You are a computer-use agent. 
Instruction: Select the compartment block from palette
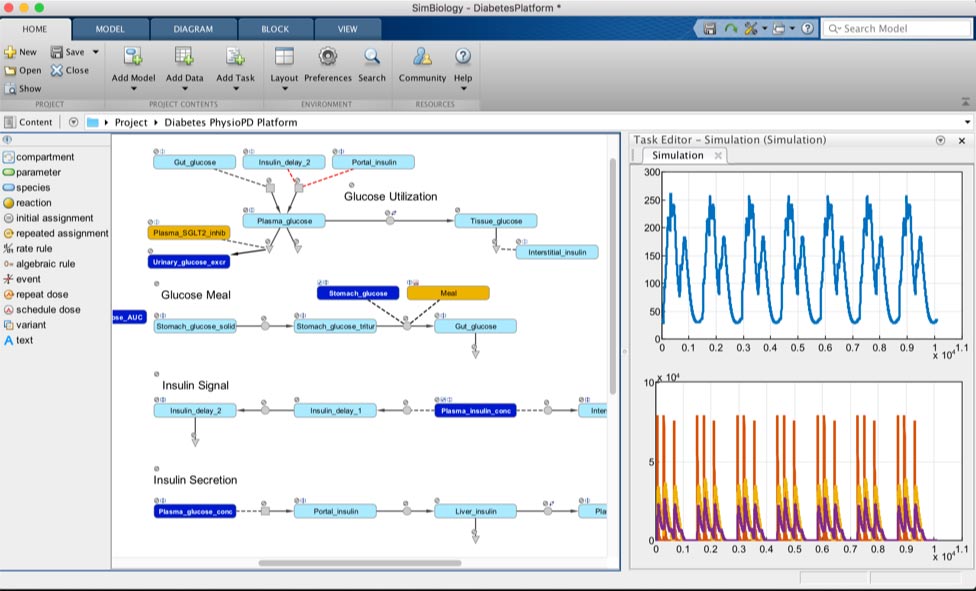(x=9, y=157)
